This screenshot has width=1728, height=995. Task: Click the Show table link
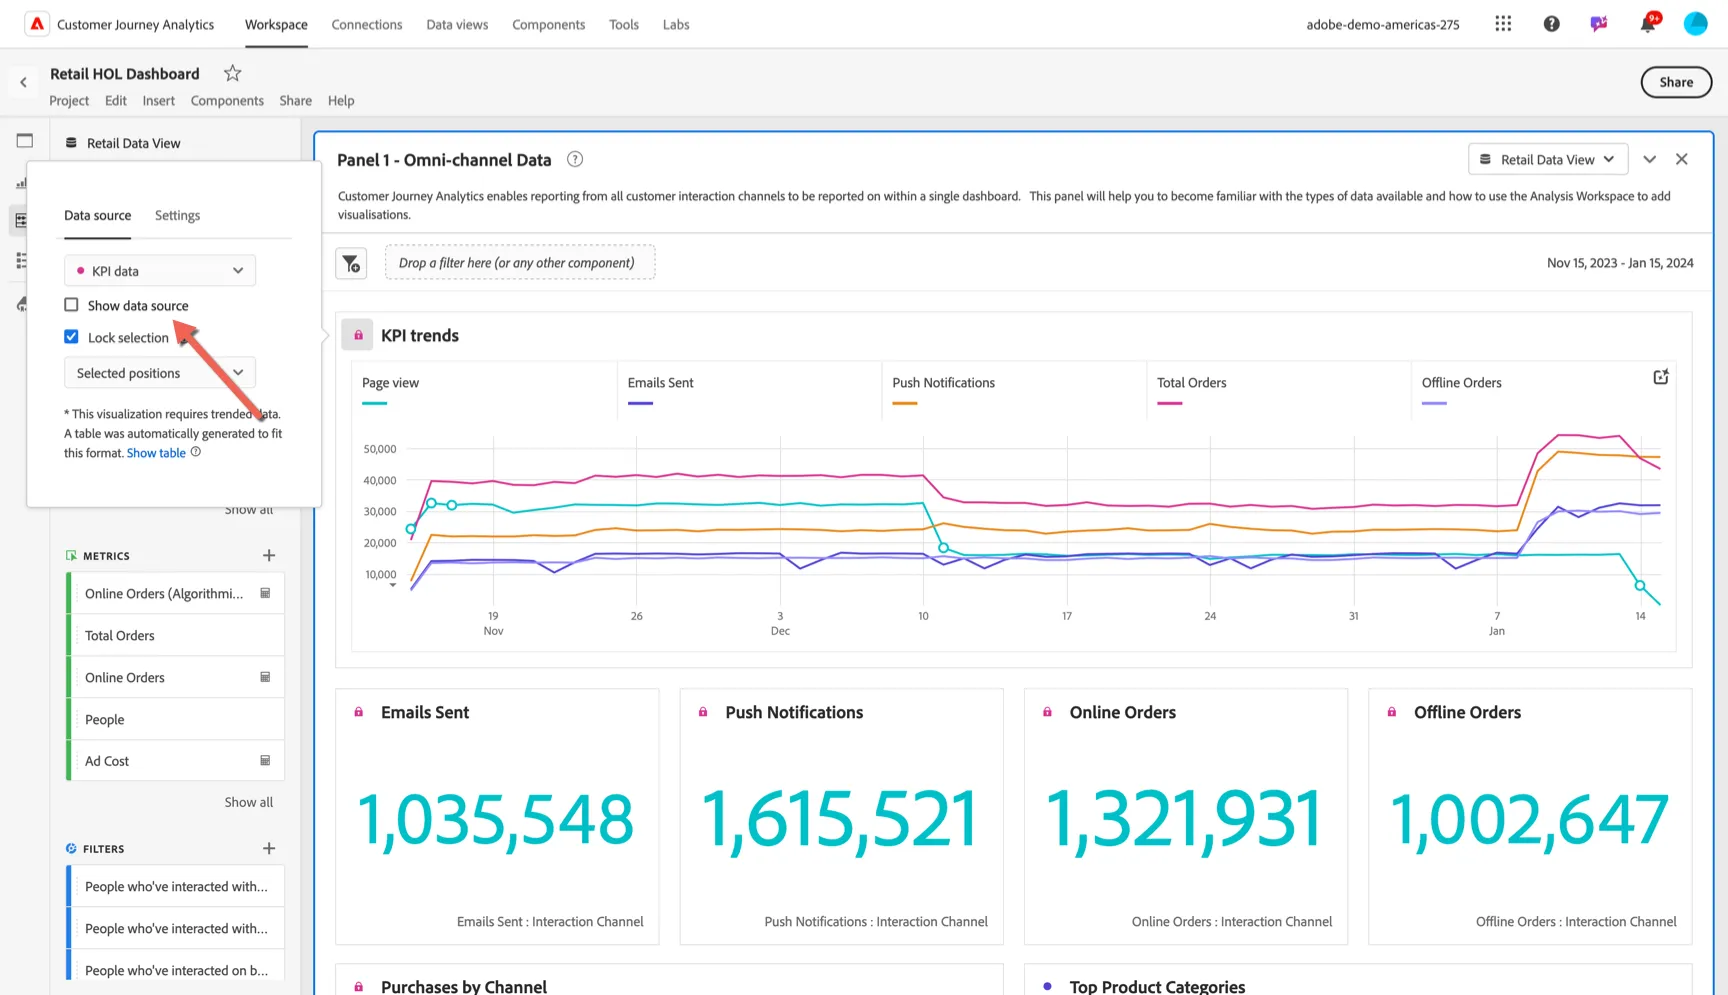[x=156, y=453]
